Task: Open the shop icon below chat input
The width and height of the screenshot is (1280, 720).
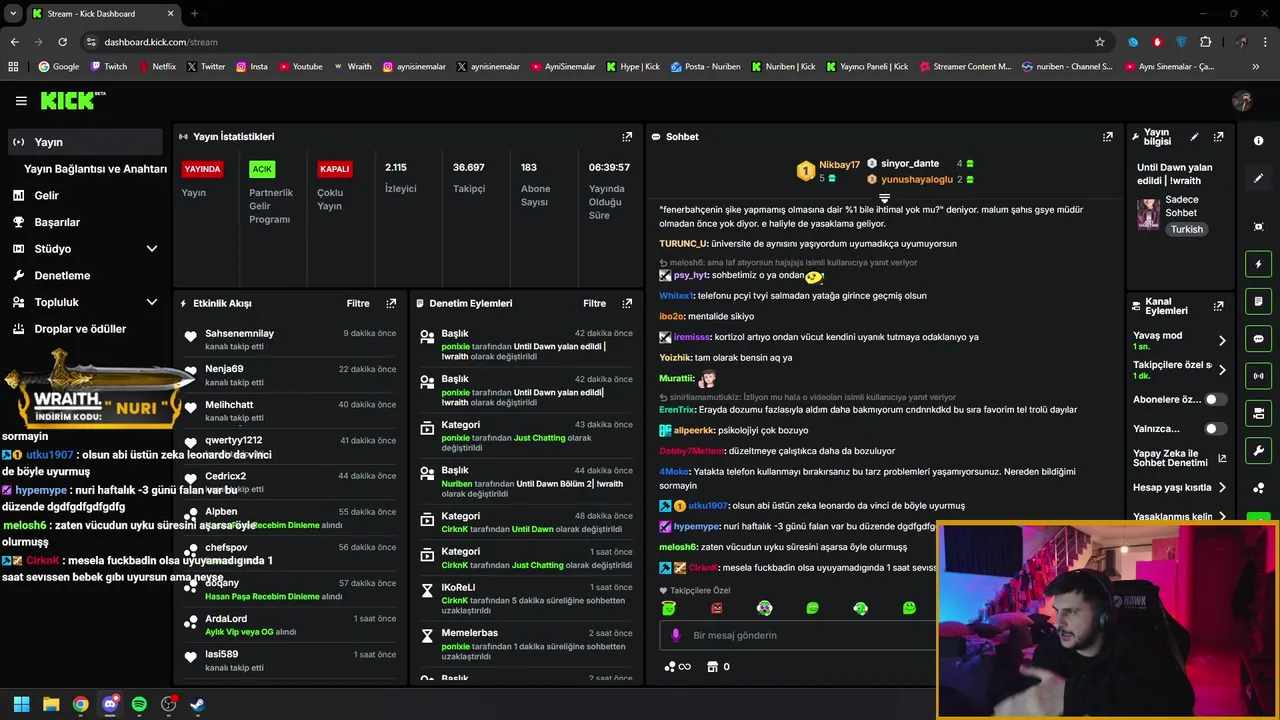Action: pyautogui.click(x=712, y=667)
